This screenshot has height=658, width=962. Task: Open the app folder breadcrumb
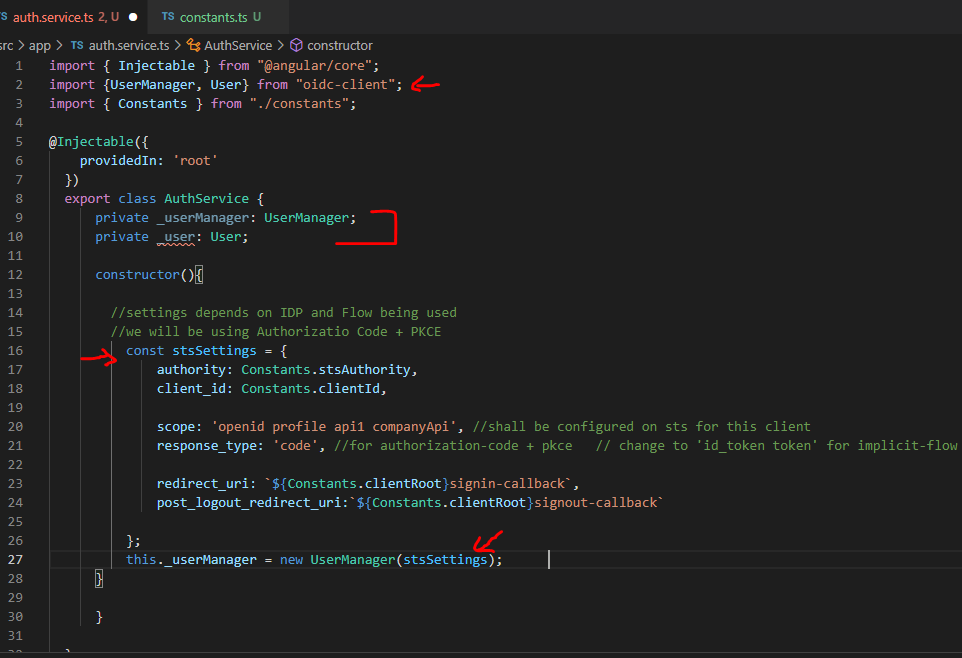pyautogui.click(x=40, y=45)
